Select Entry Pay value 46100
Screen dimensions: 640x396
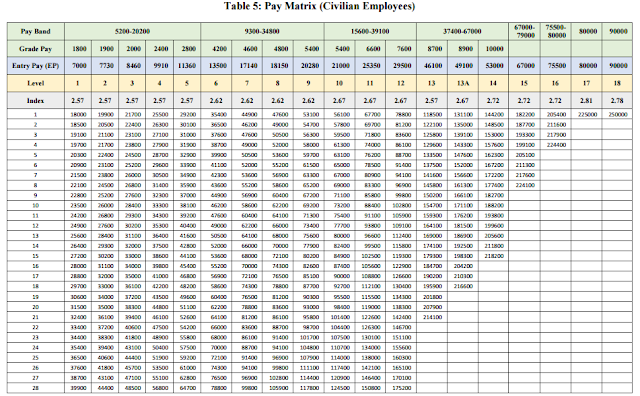click(x=433, y=66)
